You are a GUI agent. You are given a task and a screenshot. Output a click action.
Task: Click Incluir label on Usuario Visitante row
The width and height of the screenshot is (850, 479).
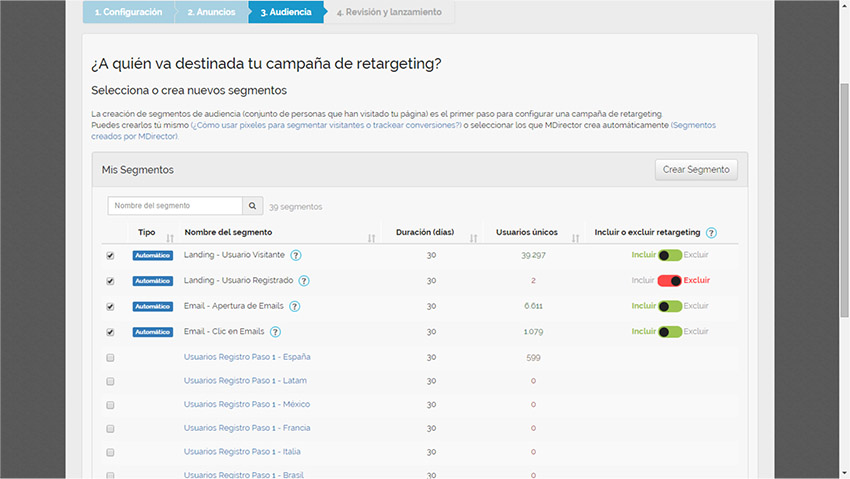643,255
